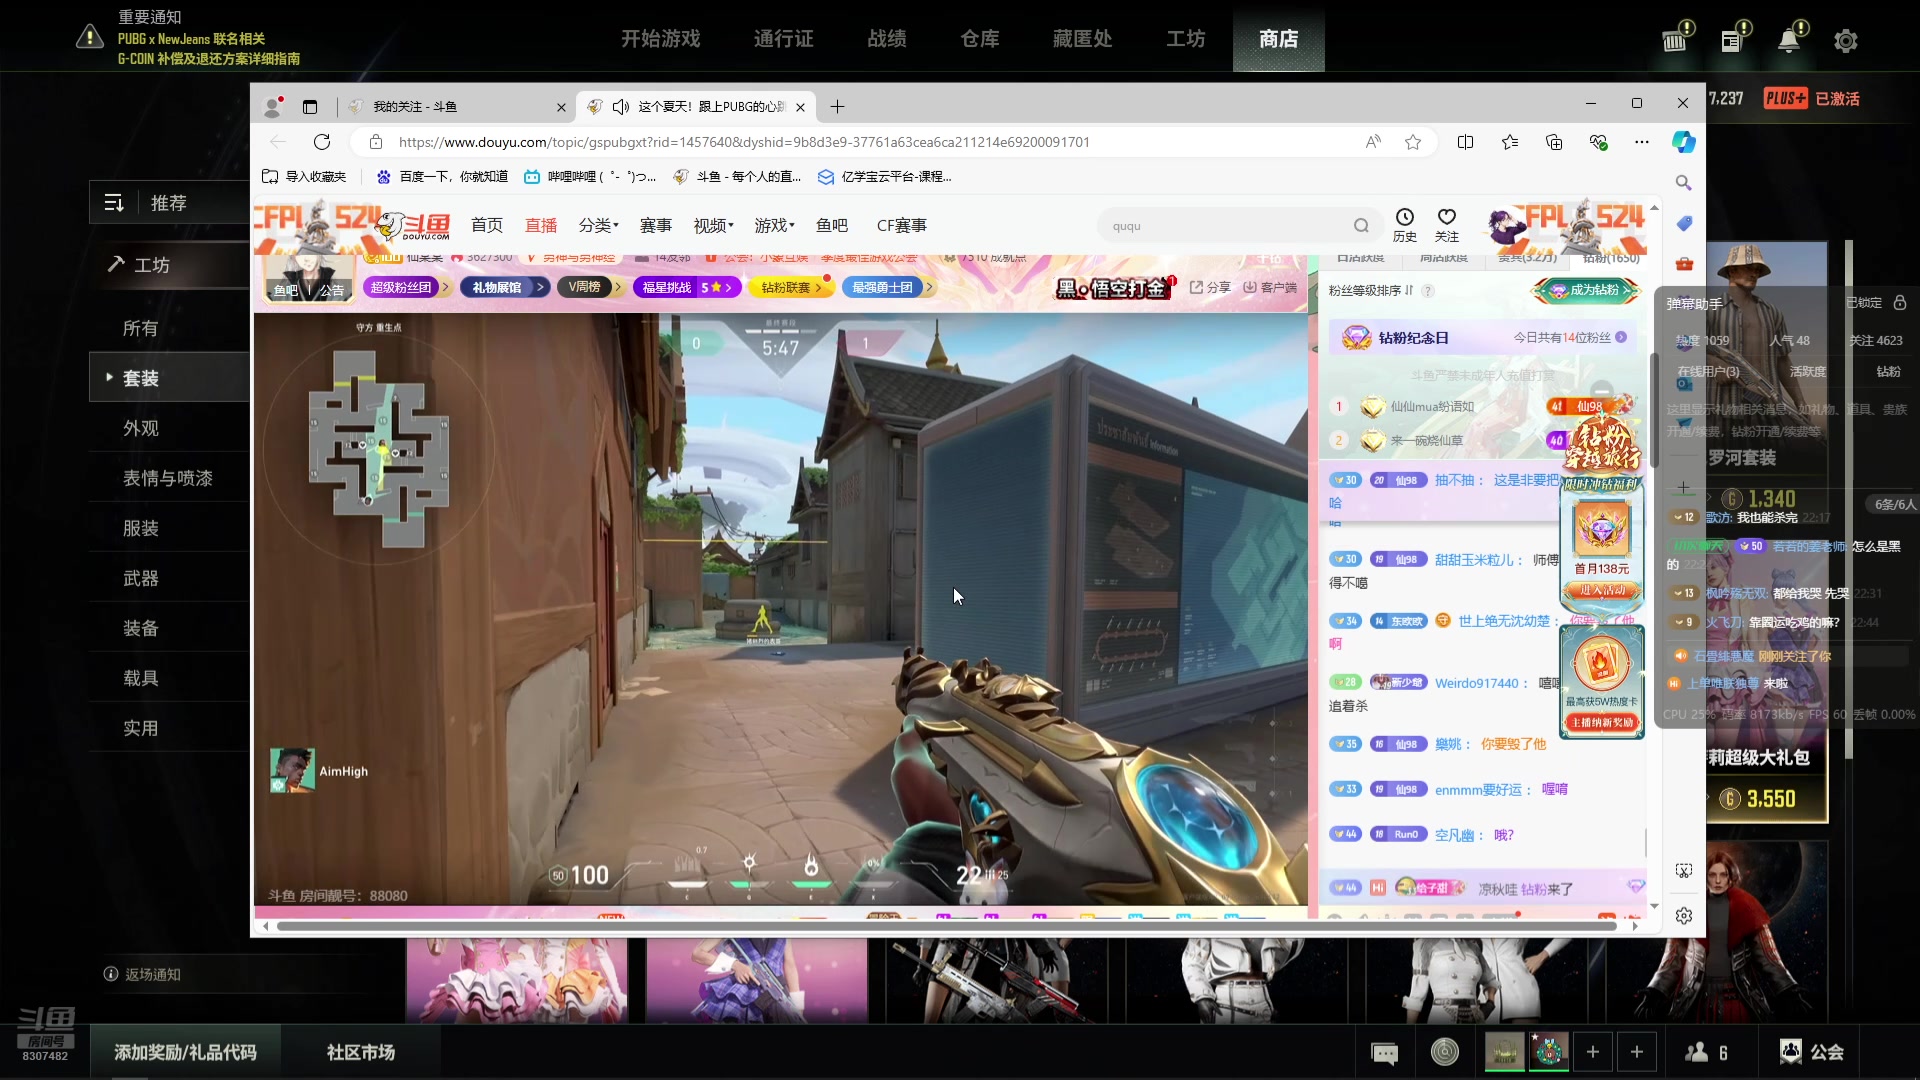
Task: Click the page horizontal scrollbar
Action: tap(947, 926)
